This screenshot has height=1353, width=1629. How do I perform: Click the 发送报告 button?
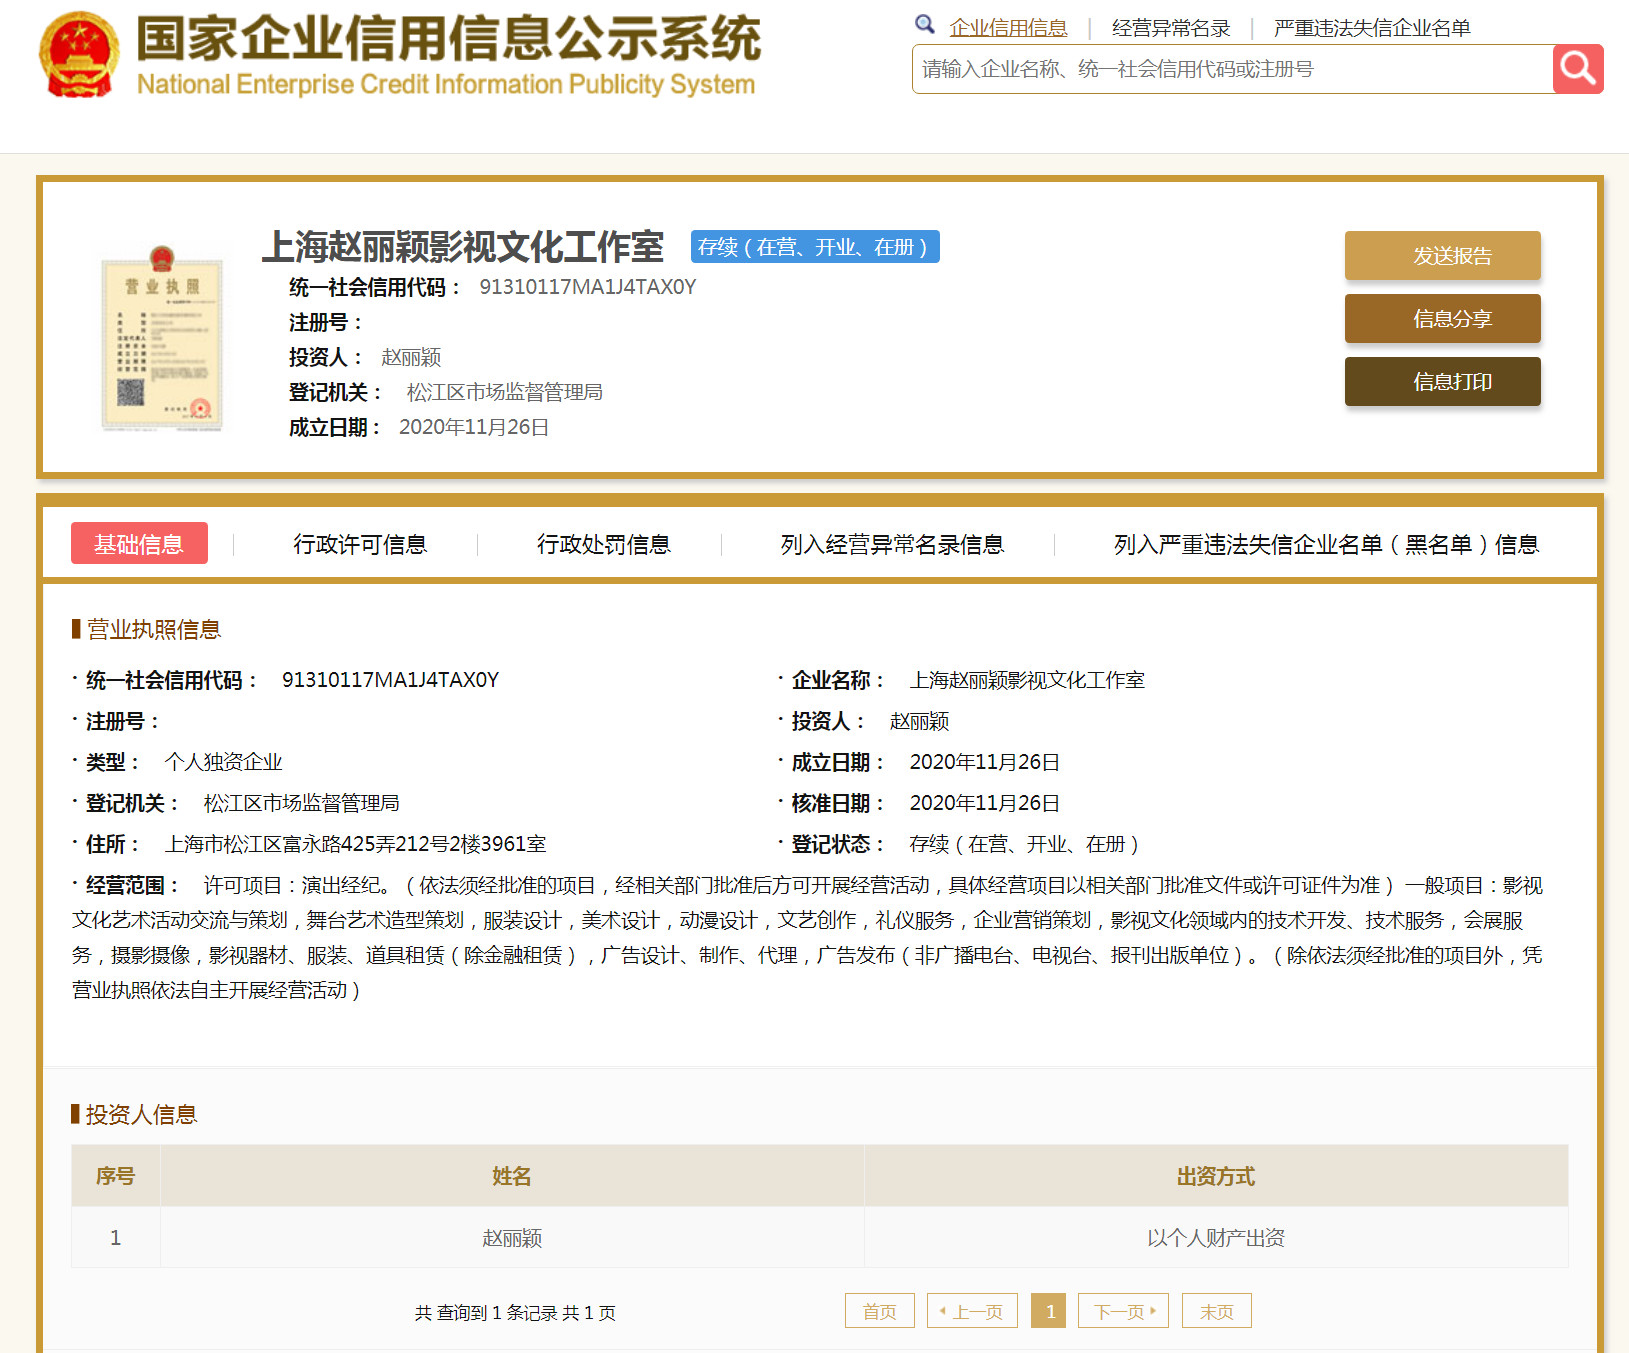pyautogui.click(x=1442, y=255)
